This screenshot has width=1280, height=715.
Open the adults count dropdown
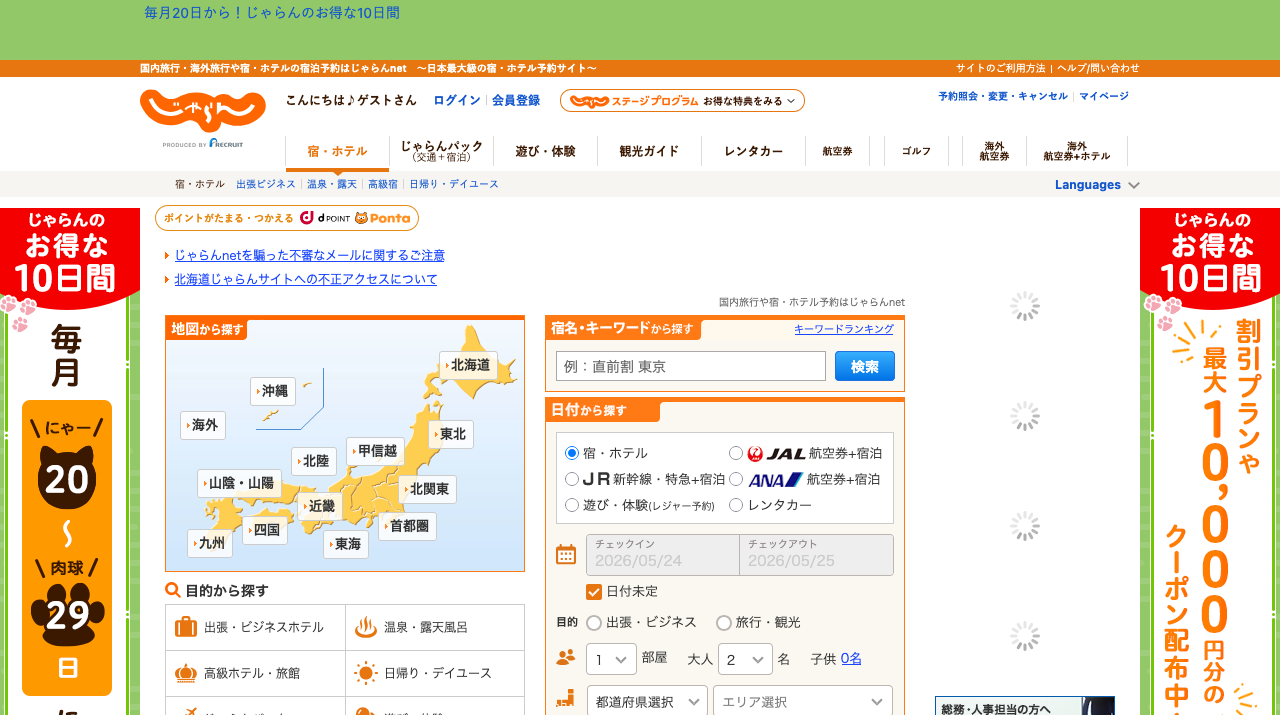(745, 659)
